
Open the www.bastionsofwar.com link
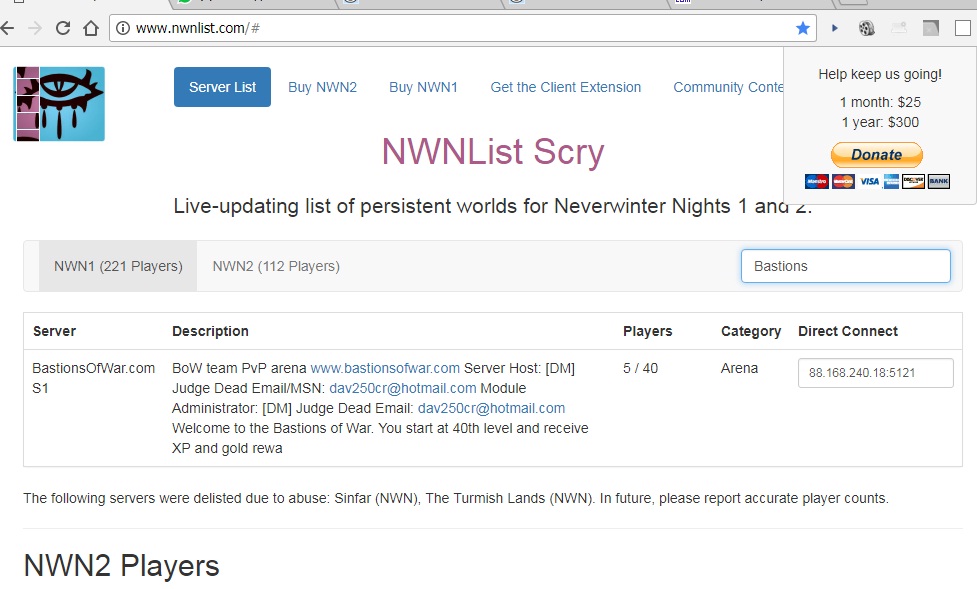click(x=385, y=368)
